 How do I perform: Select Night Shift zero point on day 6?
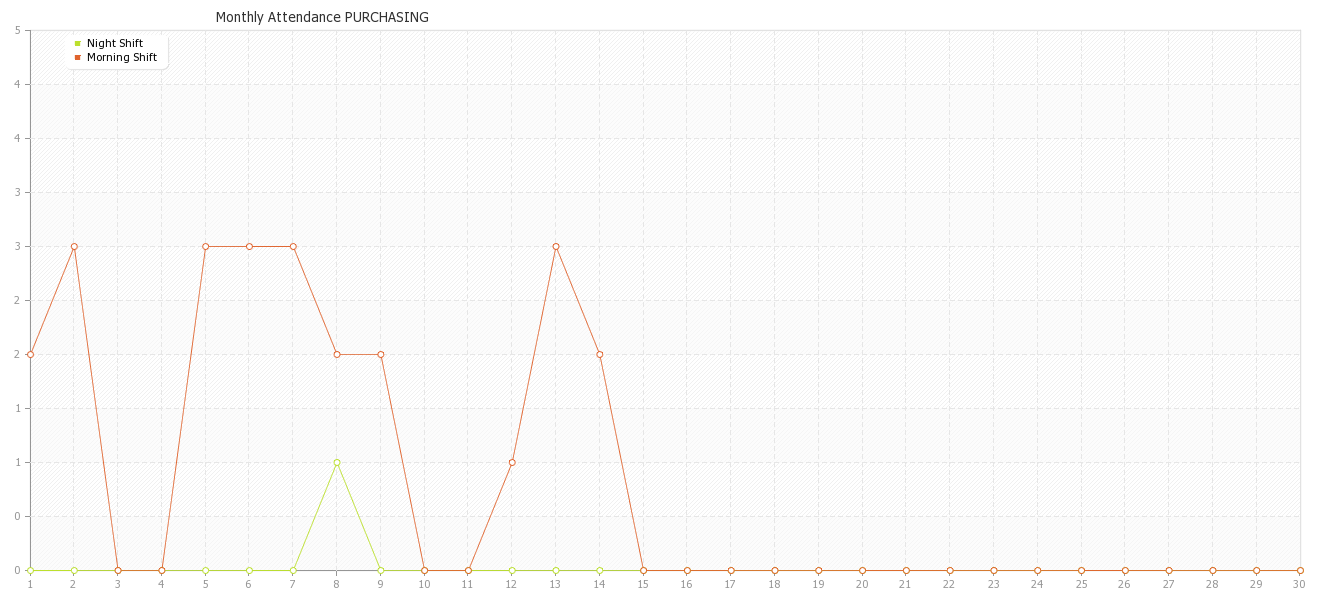pos(249,570)
